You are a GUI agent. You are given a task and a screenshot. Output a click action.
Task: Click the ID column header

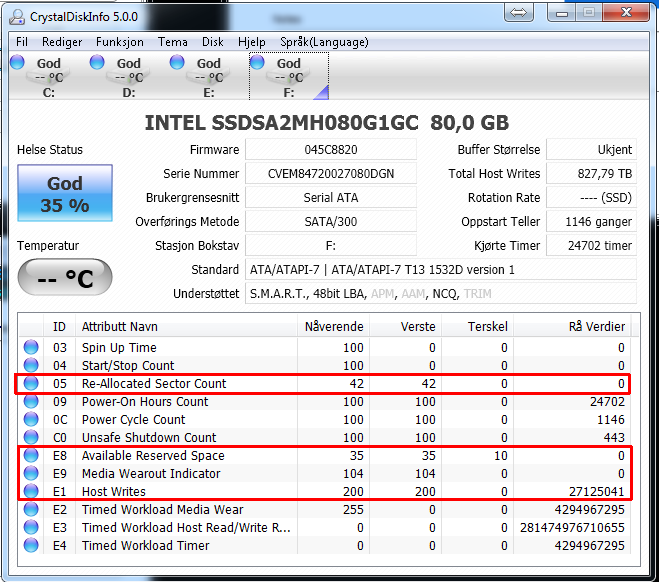pos(59,327)
